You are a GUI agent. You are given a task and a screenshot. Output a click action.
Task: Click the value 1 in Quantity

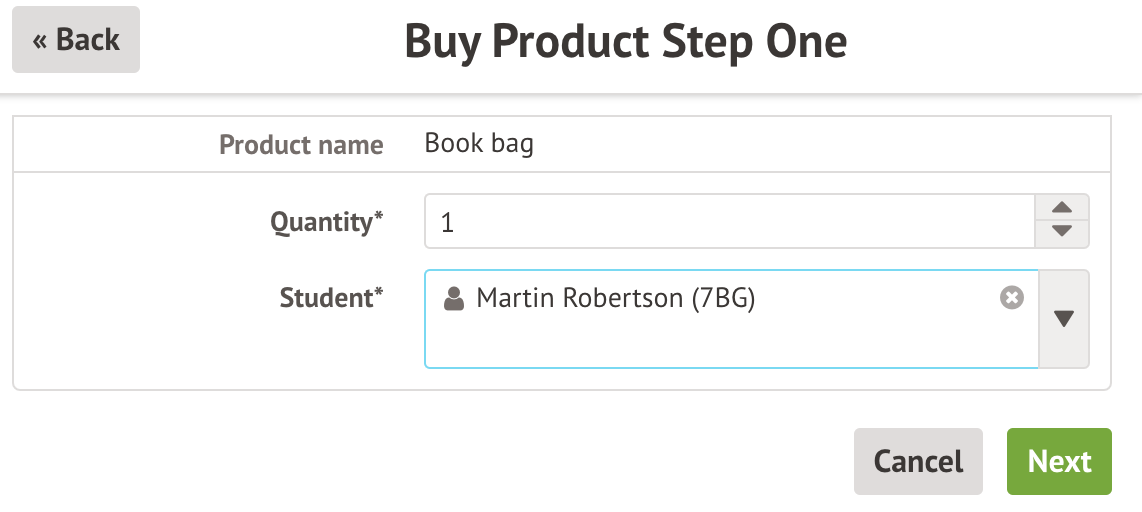tap(447, 222)
